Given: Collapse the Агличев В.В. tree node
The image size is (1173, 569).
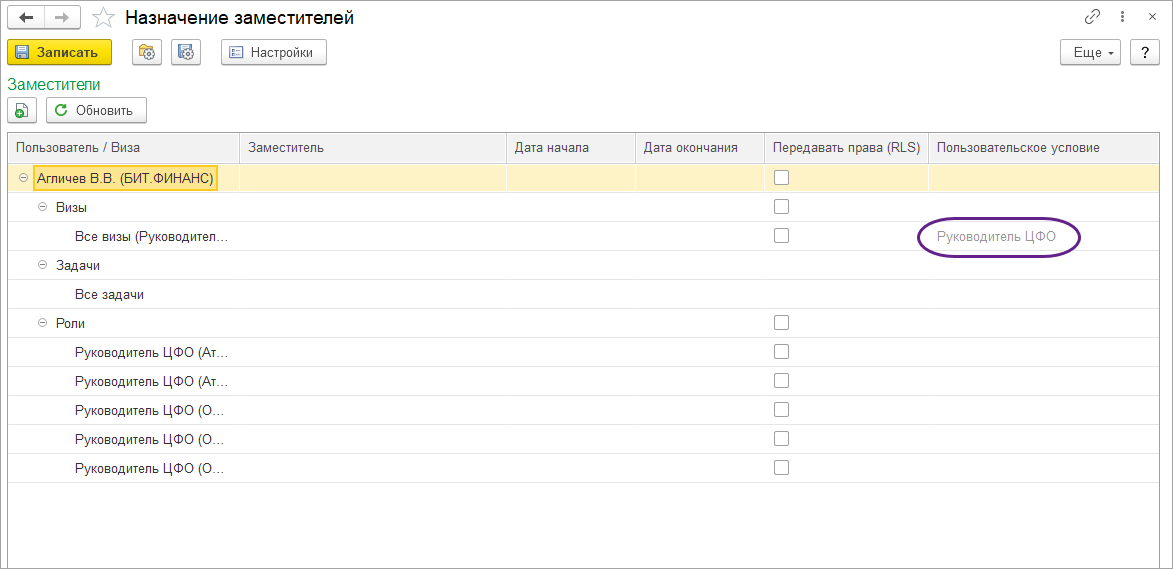Looking at the screenshot, I should click(x=23, y=178).
